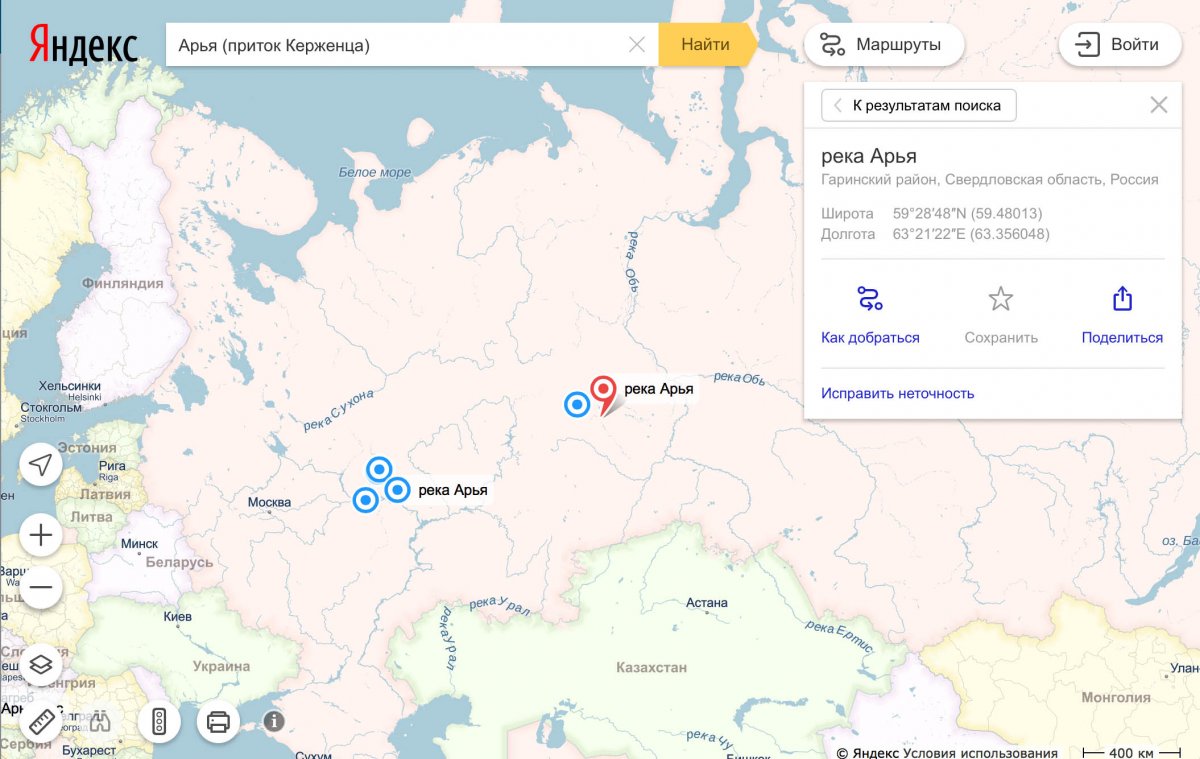Image resolution: width=1200 pixels, height=759 pixels.
Task: Click the Астана city label
Action: (707, 603)
